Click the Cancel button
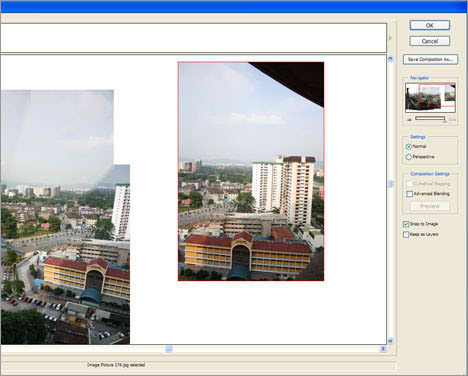This screenshot has width=468, height=376. click(x=430, y=41)
